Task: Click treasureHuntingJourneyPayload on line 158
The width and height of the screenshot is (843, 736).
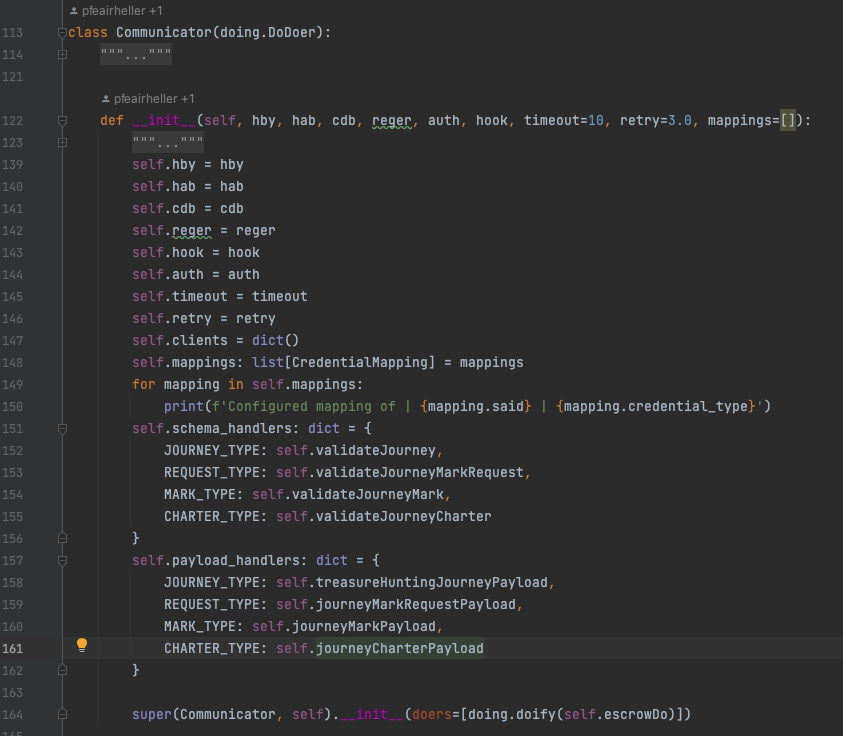Action: (431, 583)
